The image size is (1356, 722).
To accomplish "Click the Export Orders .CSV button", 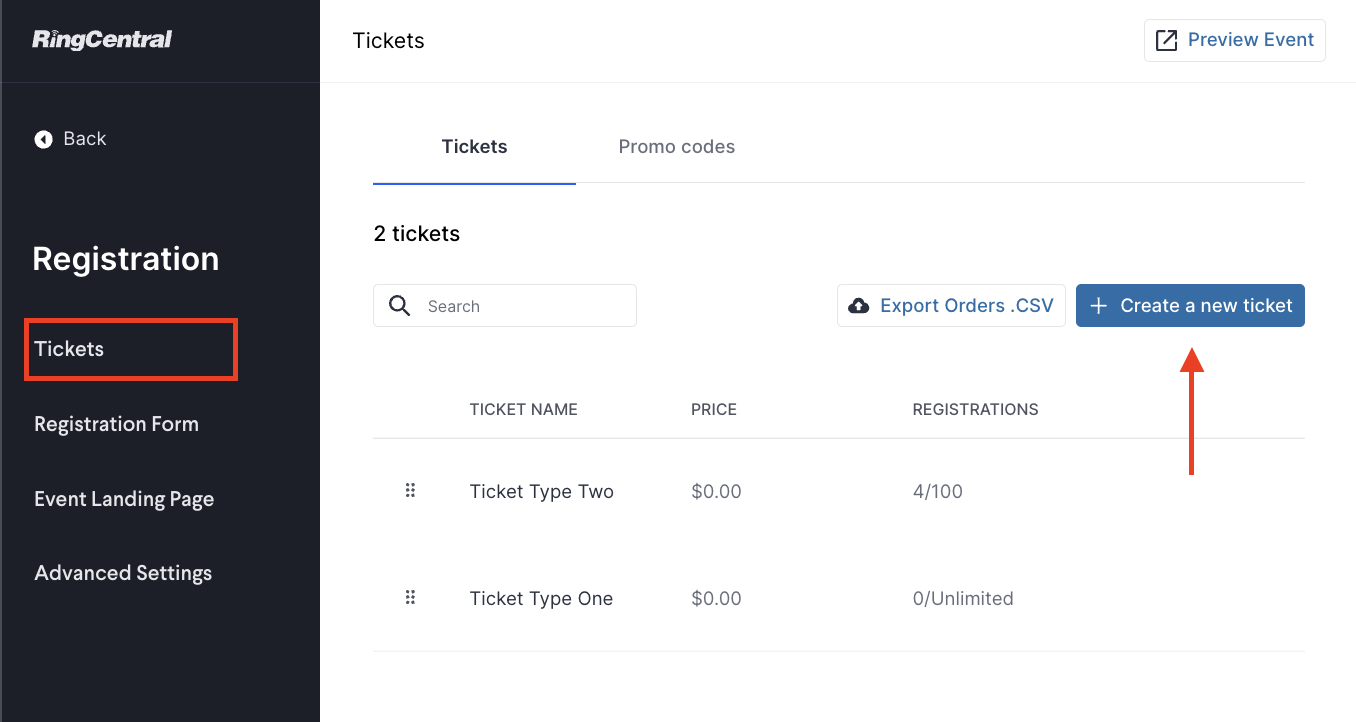I will click(x=951, y=306).
